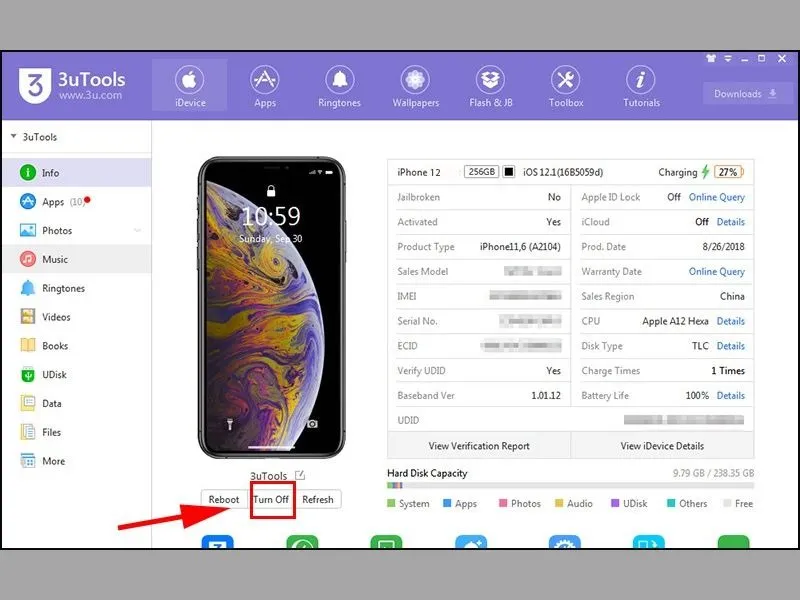The image size is (800, 600).
Task: Select More in the sidebar
Action: coord(77,461)
